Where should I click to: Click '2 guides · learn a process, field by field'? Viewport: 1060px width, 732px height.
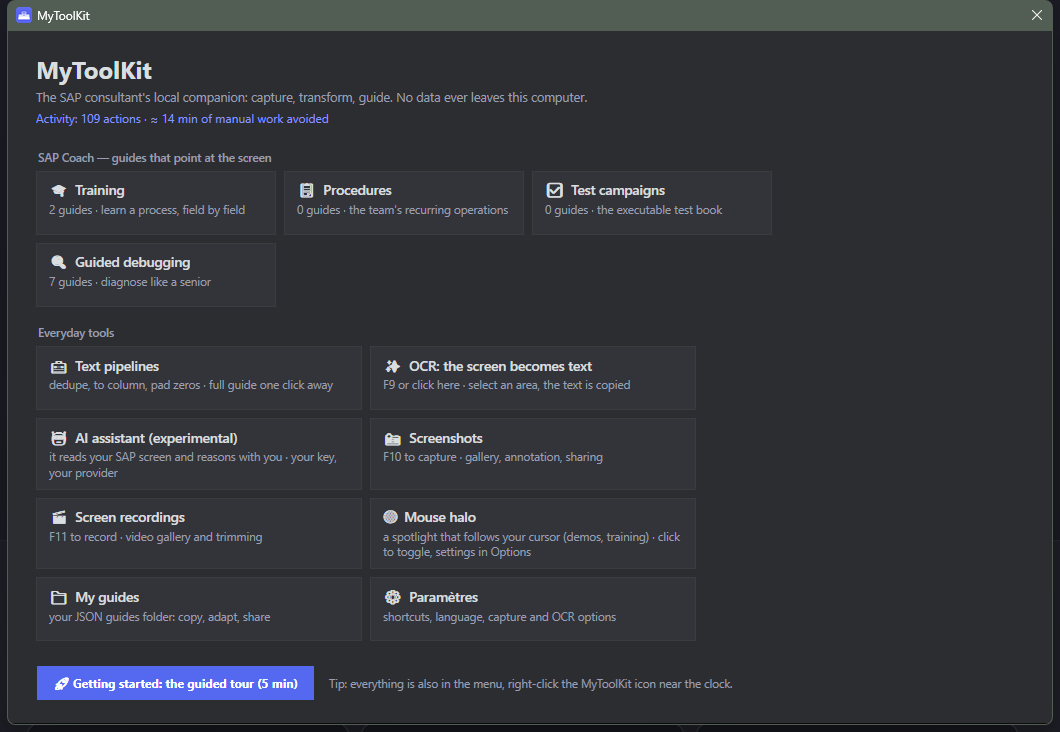147,210
